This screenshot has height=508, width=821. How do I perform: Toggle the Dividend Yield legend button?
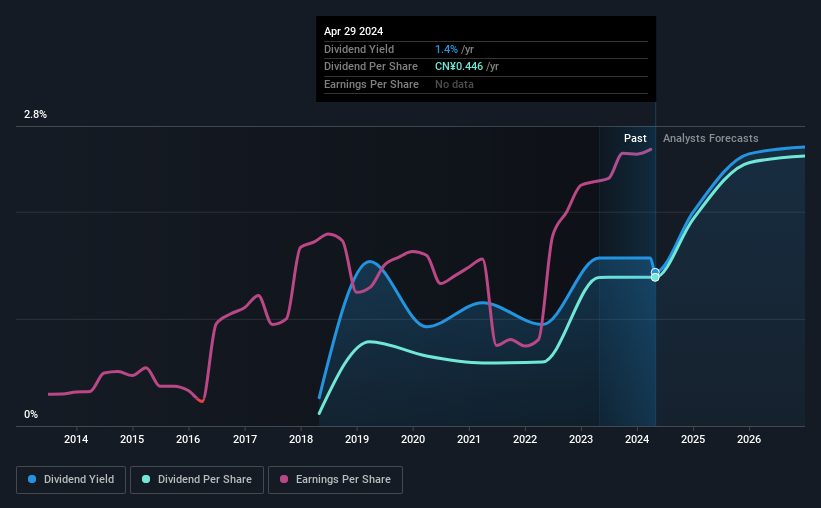[x=71, y=480]
